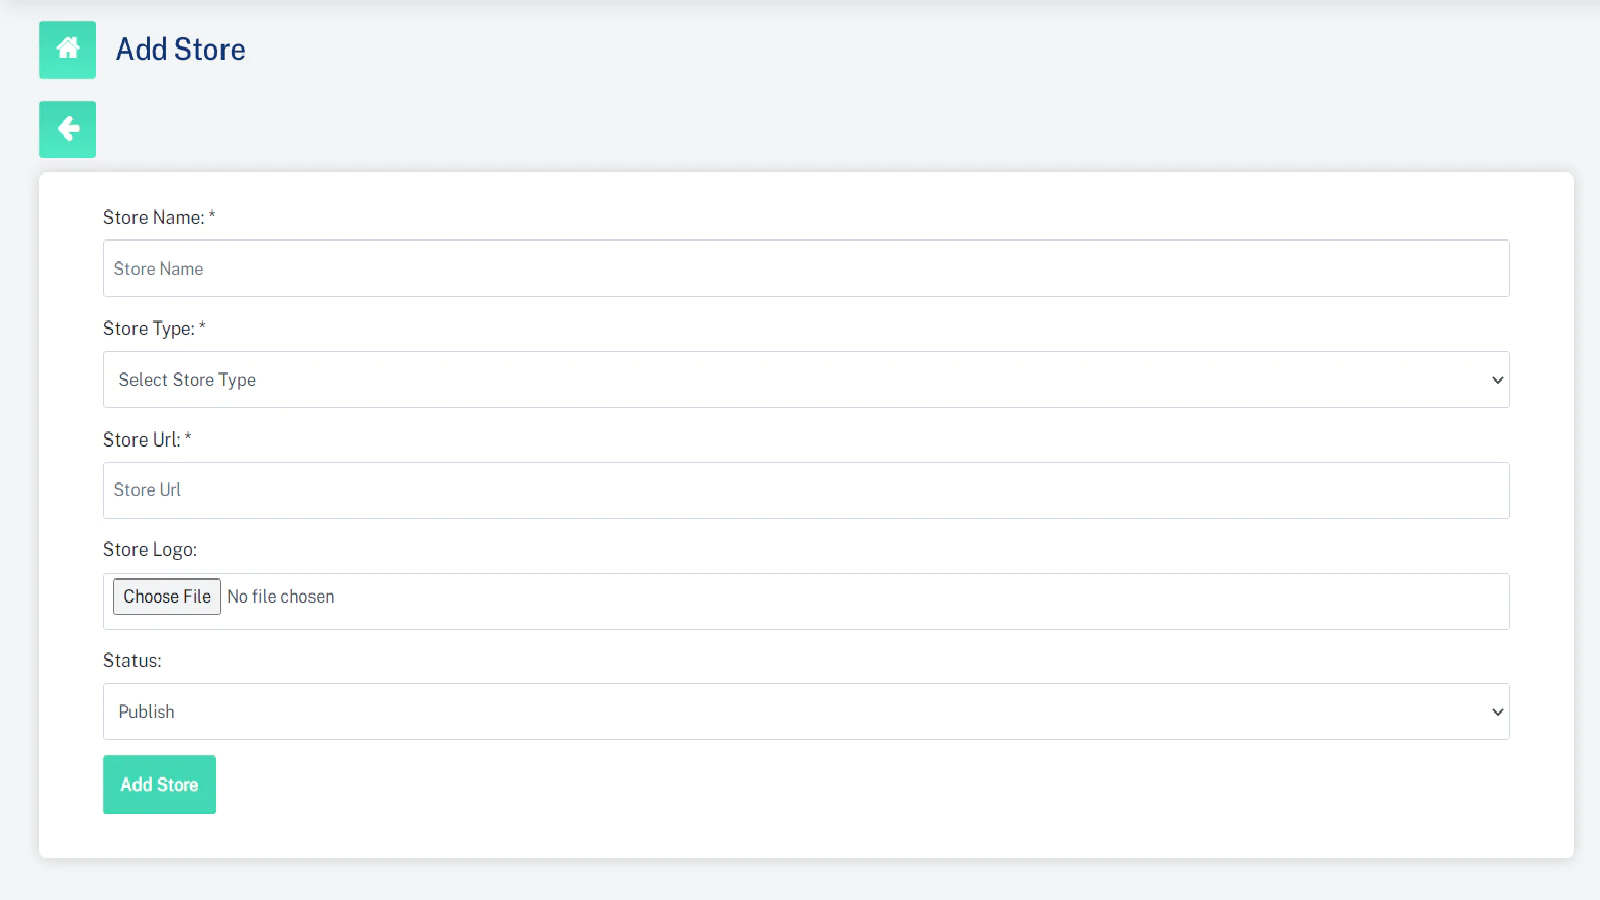The height and width of the screenshot is (900, 1600).
Task: Click the Add Store page heading
Action: click(x=181, y=49)
